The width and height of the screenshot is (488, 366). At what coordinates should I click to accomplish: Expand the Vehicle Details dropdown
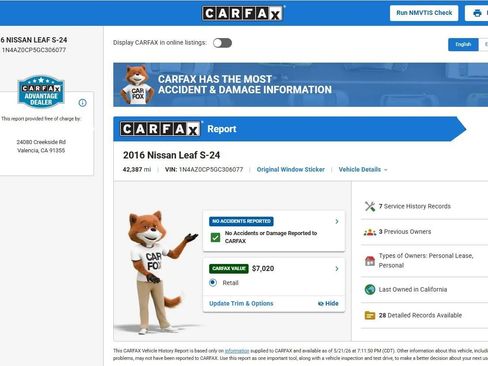tap(363, 170)
